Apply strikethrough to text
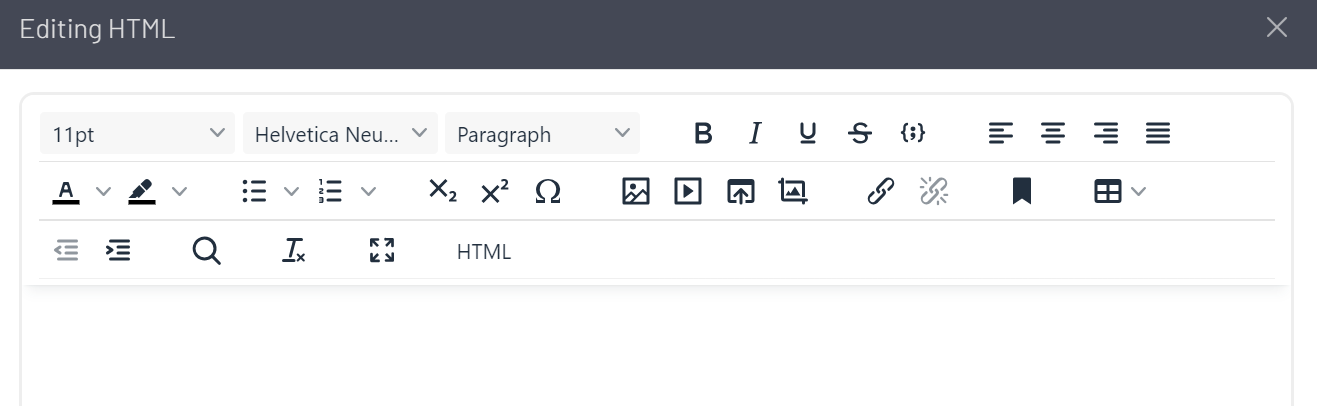This screenshot has width=1317, height=406. click(859, 133)
